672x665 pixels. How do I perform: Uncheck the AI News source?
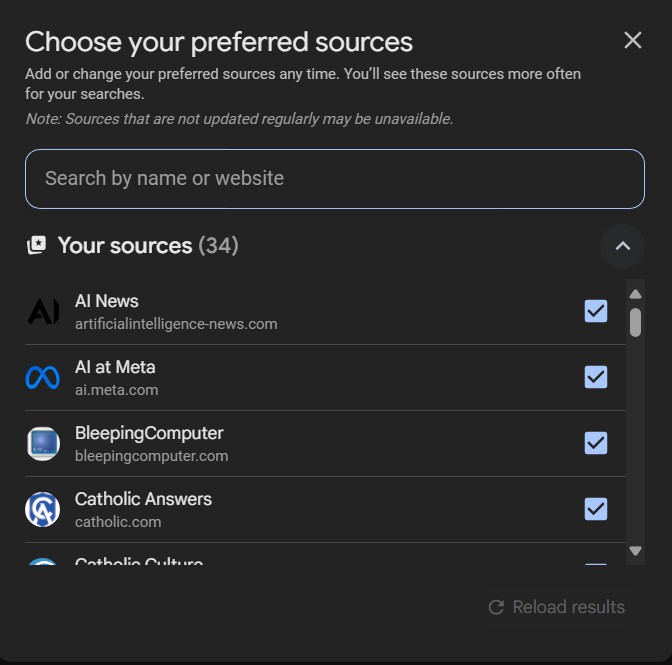[x=596, y=311]
